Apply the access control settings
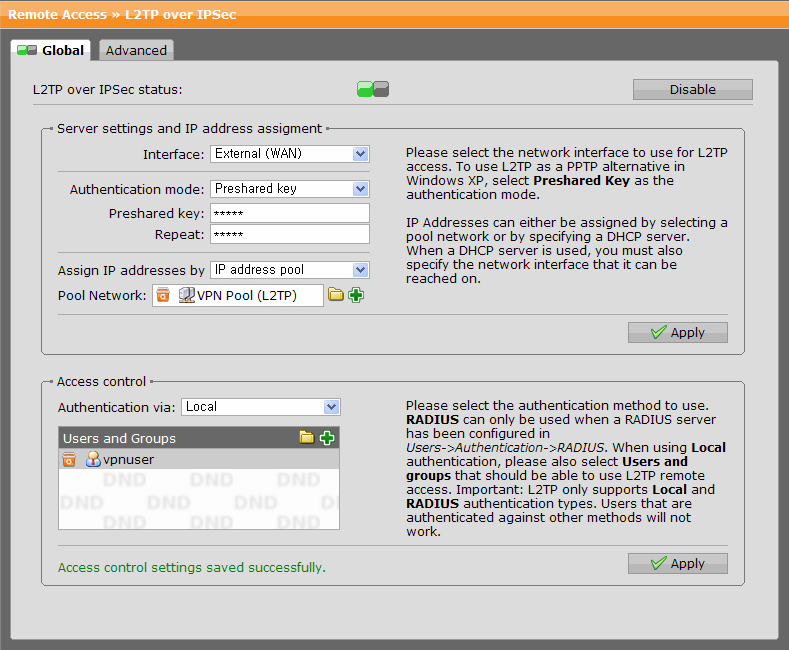 coord(677,564)
